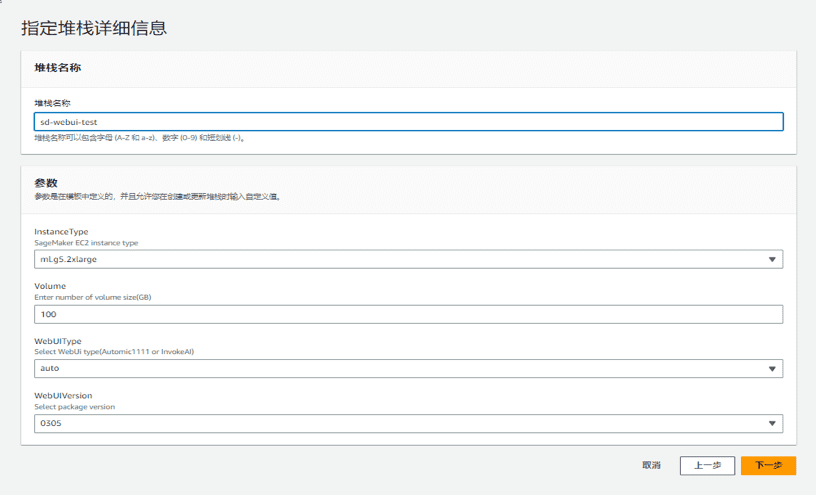Click the InstanceType dropdown arrow icon

click(x=772, y=259)
